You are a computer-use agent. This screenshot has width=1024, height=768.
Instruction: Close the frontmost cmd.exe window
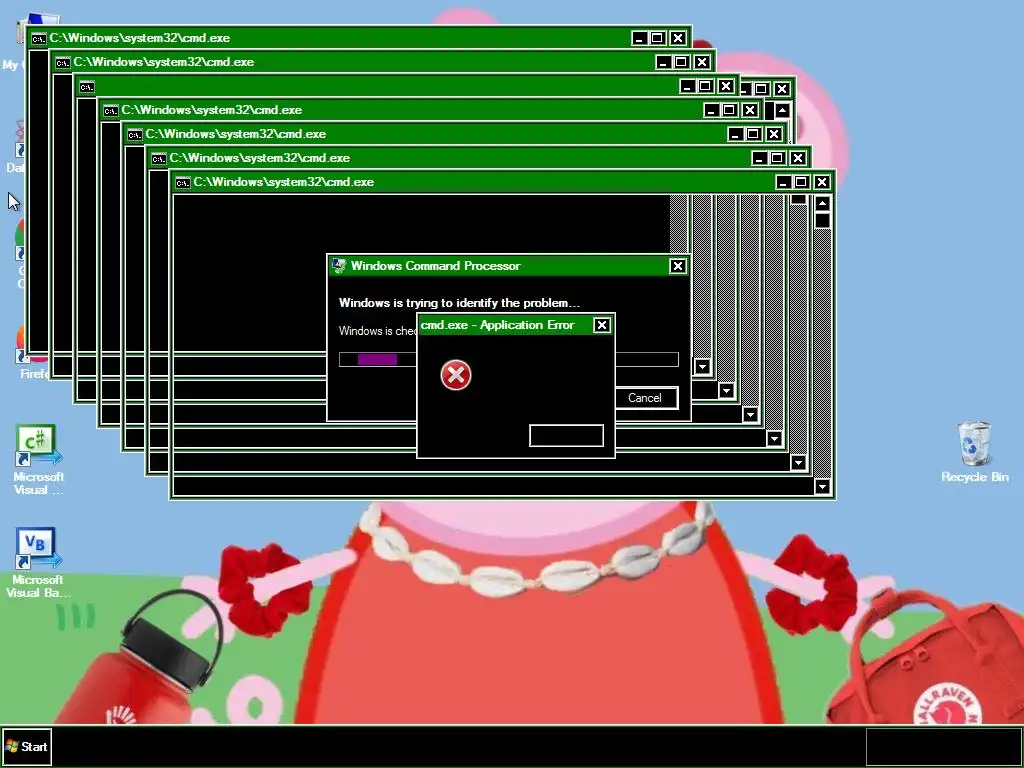pyautogui.click(x=822, y=182)
